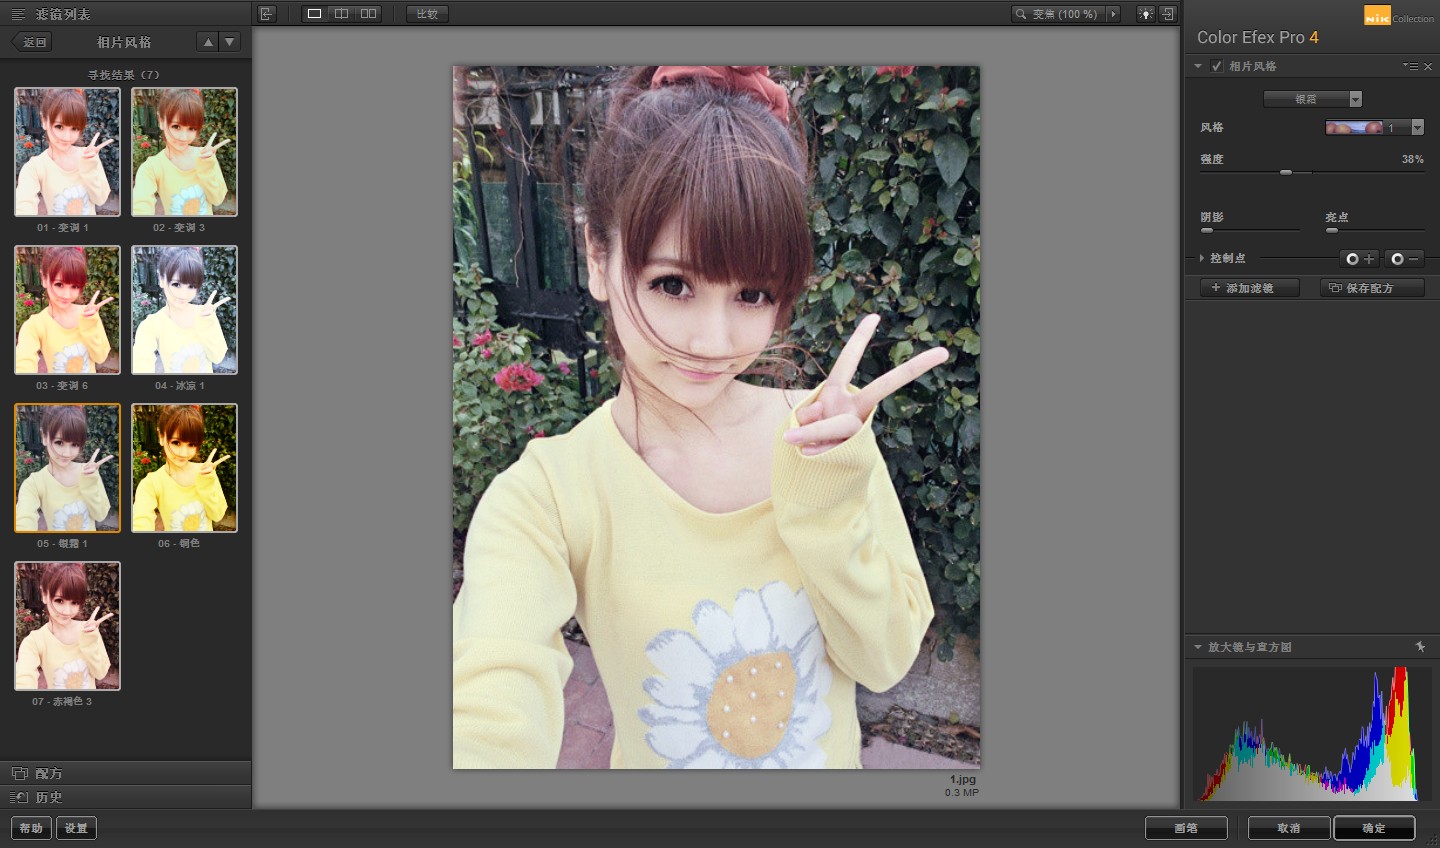
Task: Open the 风格 style variant dropdown
Action: click(x=1416, y=127)
